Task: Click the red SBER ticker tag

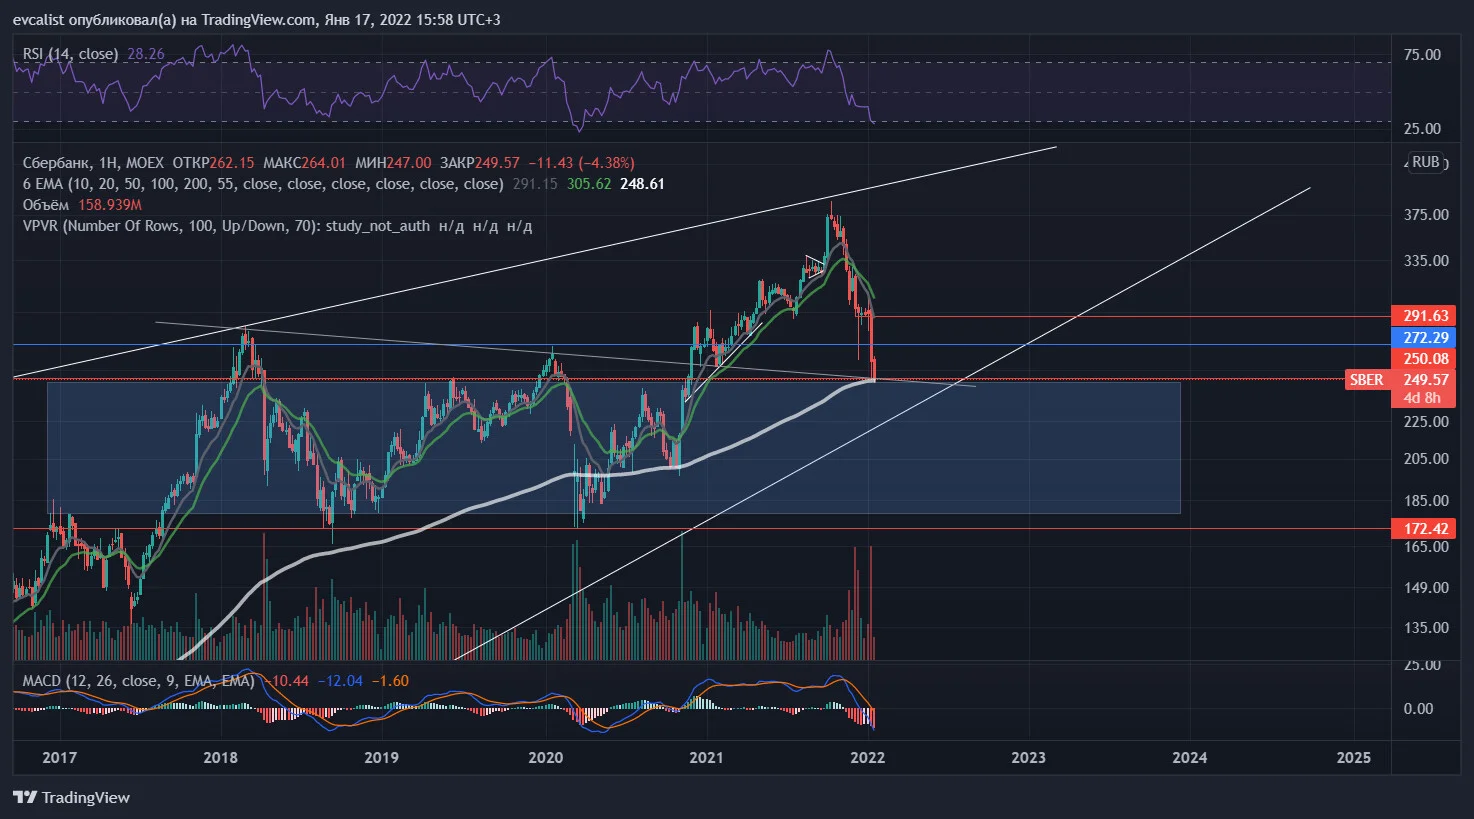Action: click(1366, 380)
